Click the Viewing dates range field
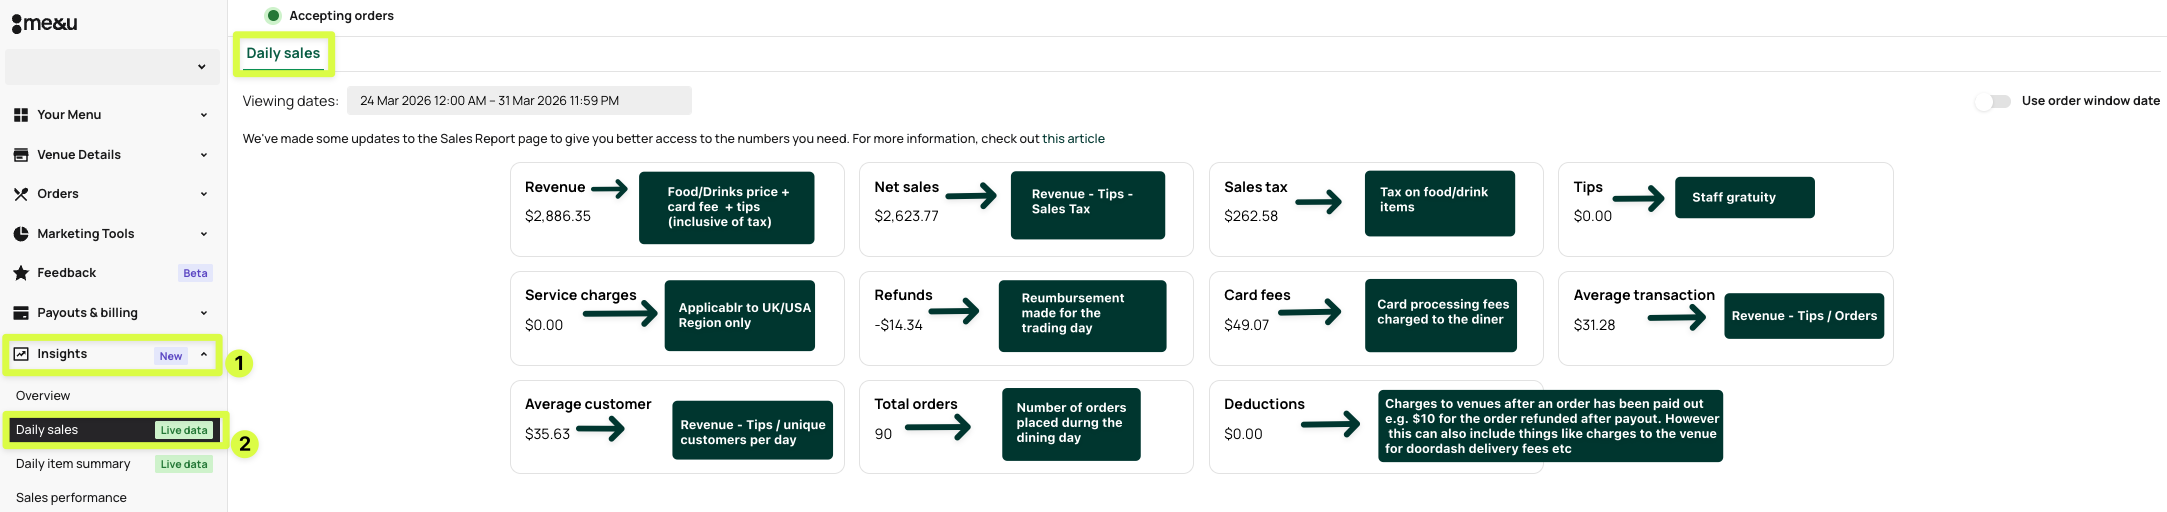Image resolution: width=2167 pixels, height=512 pixels. 519,101
